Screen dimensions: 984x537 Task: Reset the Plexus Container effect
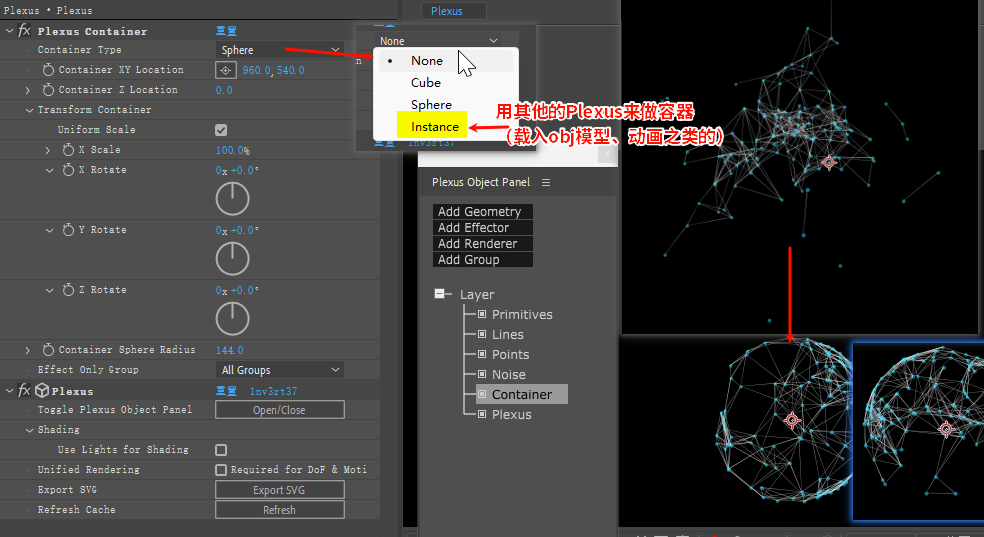[226, 31]
